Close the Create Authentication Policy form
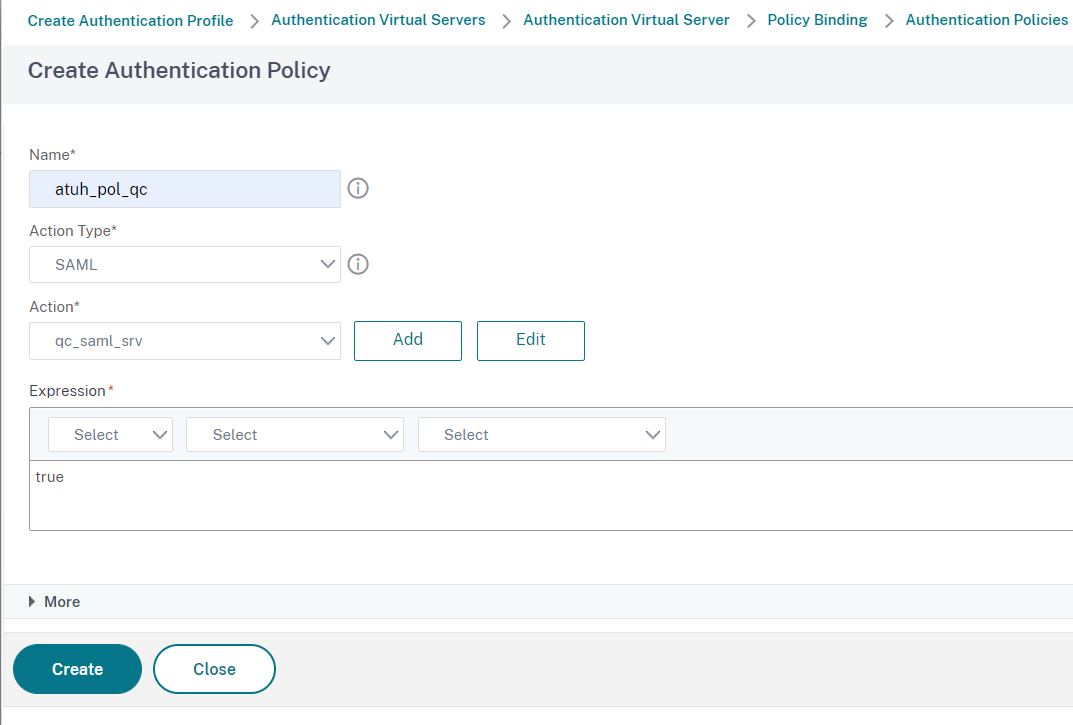The height and width of the screenshot is (725, 1073). [214, 668]
